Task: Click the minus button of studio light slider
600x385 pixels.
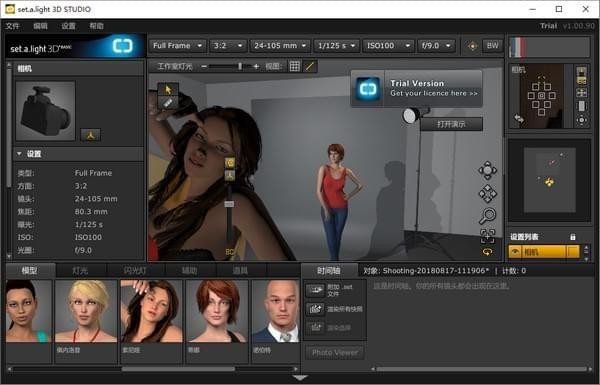Action: [x=204, y=67]
